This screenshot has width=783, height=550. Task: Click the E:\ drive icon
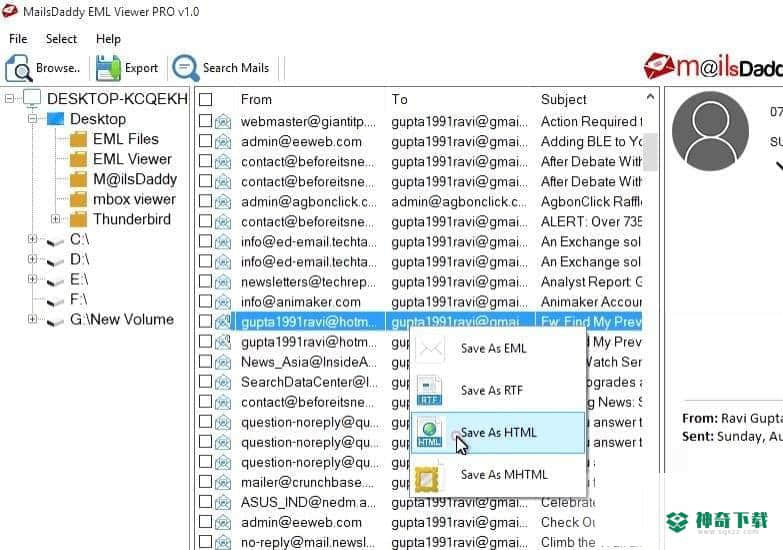pos(55,281)
